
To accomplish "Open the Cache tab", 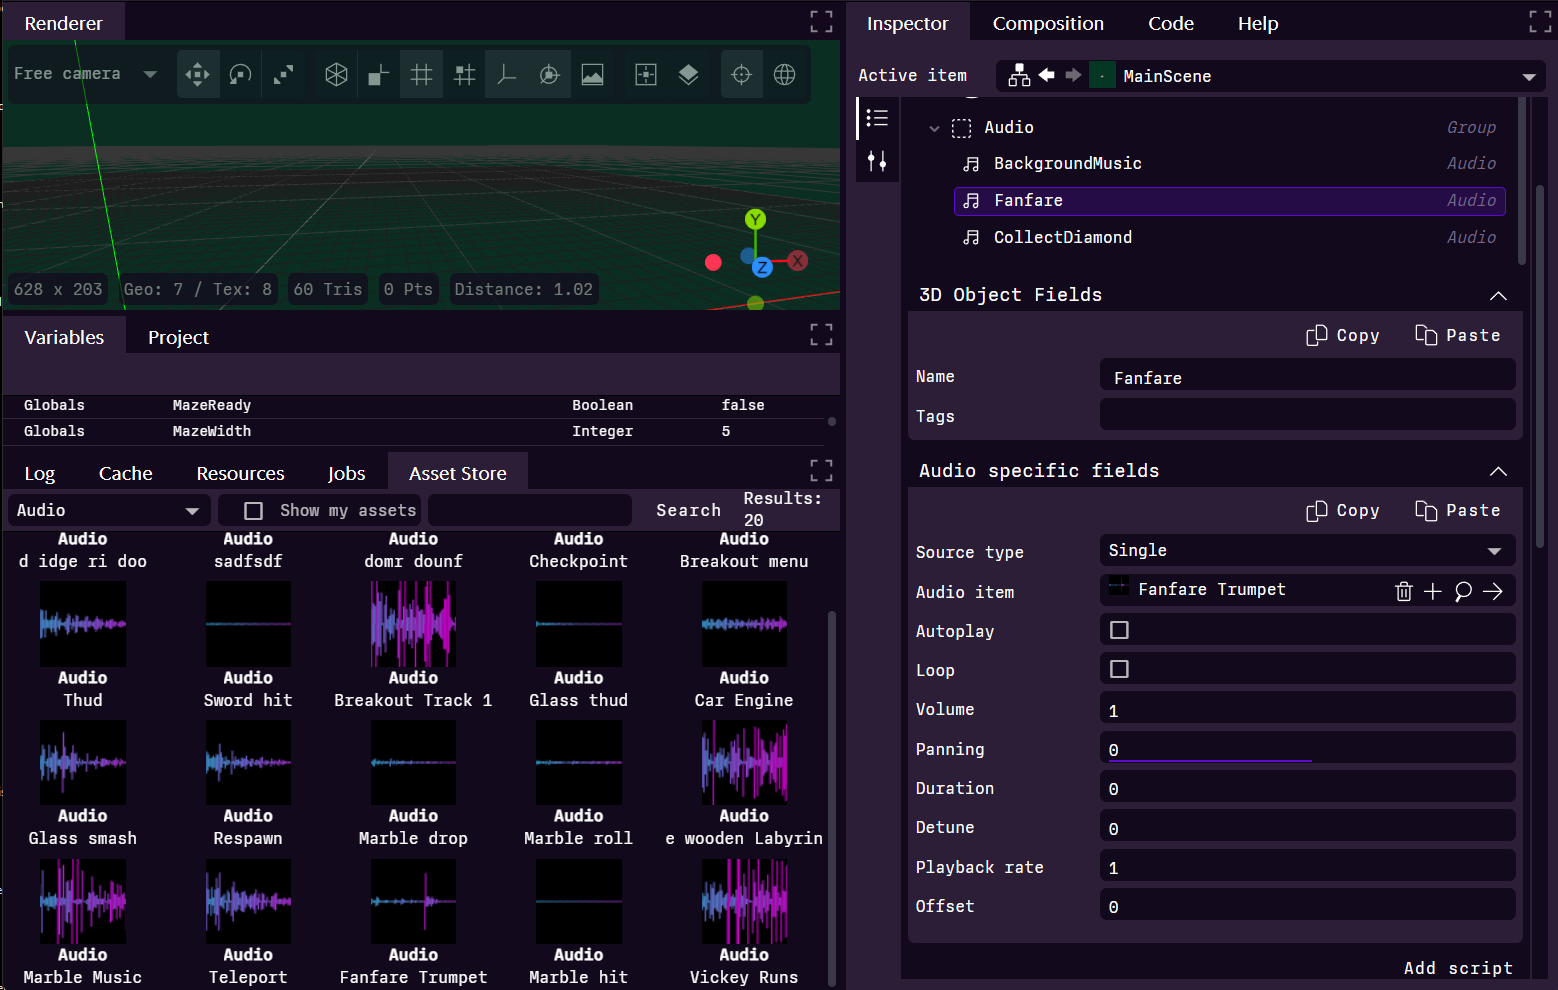I will coord(125,472).
